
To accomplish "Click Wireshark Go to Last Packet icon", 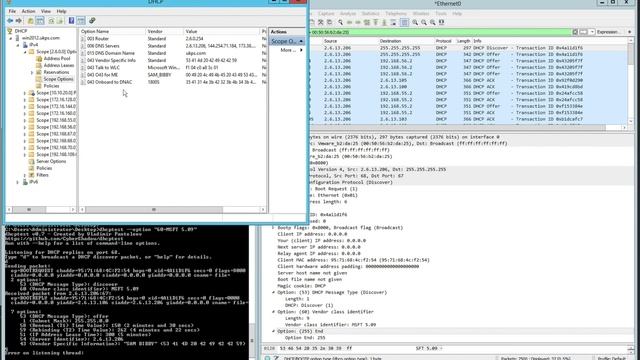I will 384,22.
